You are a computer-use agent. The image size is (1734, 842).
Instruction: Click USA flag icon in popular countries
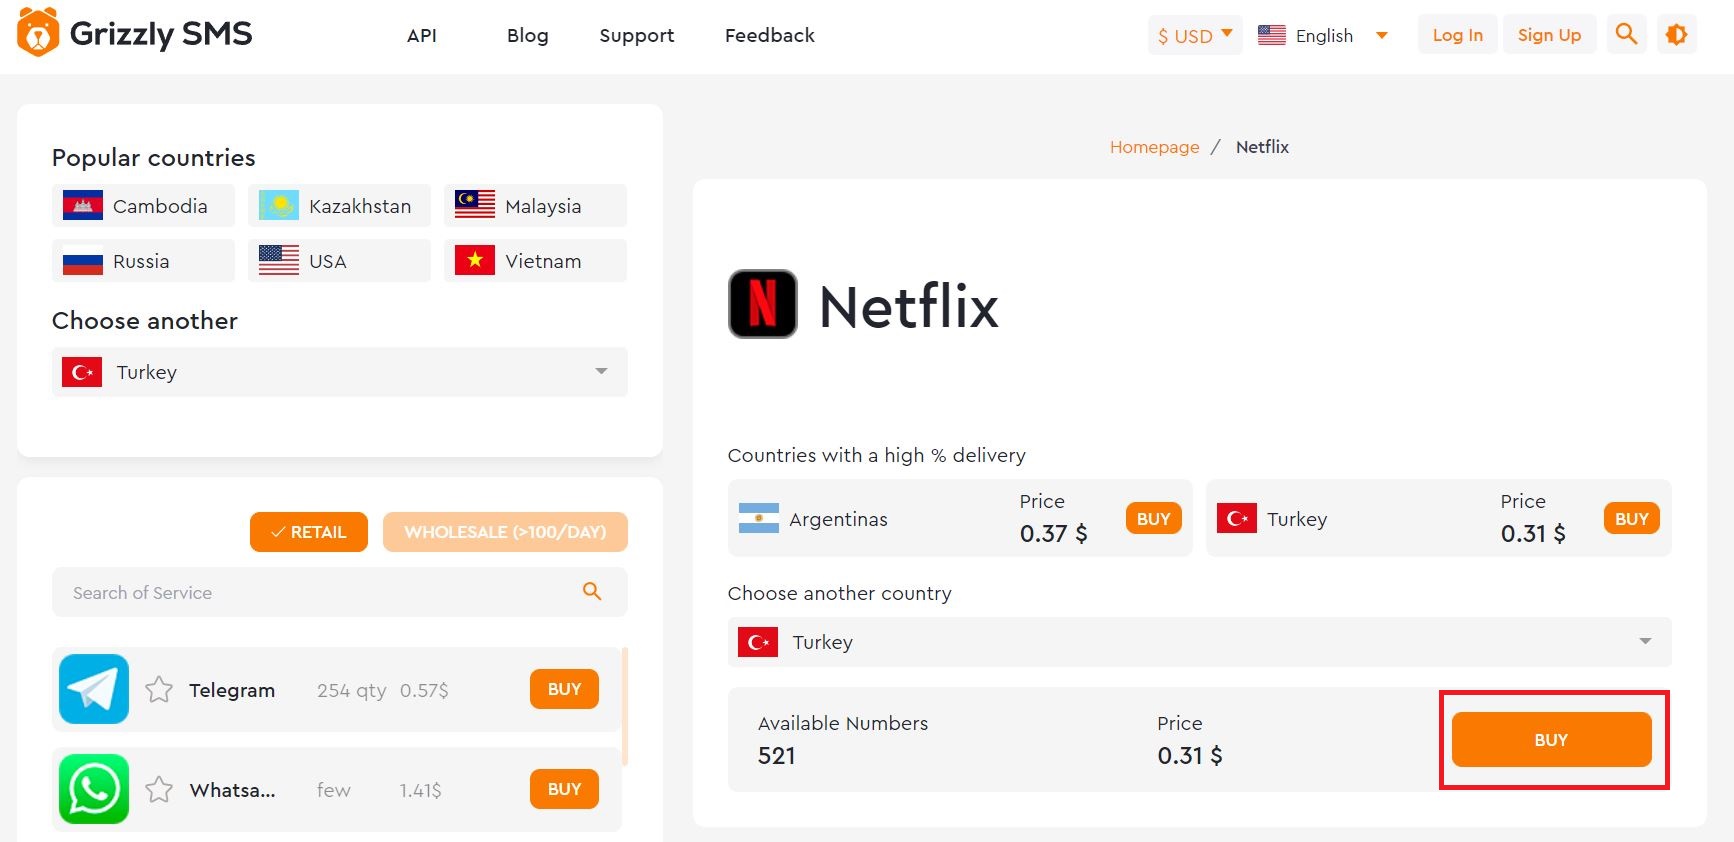pos(279,260)
